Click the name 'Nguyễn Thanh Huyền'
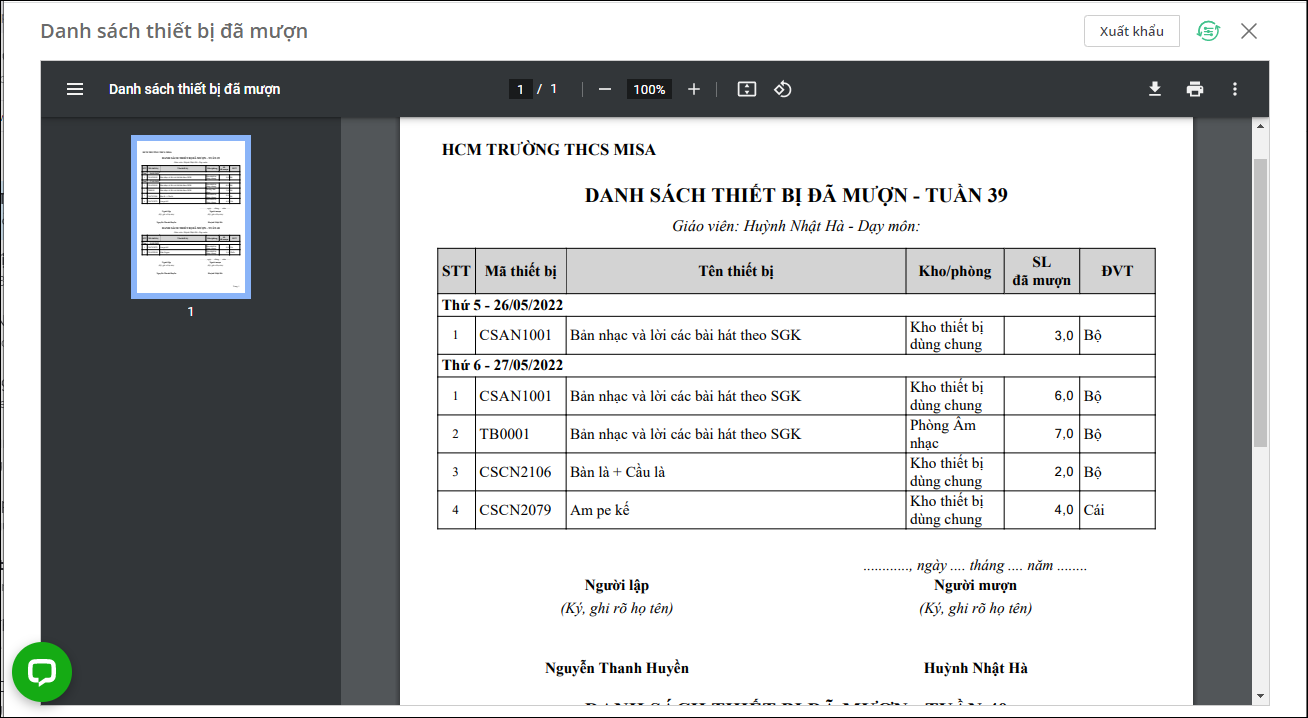1308x718 pixels. 617,668
